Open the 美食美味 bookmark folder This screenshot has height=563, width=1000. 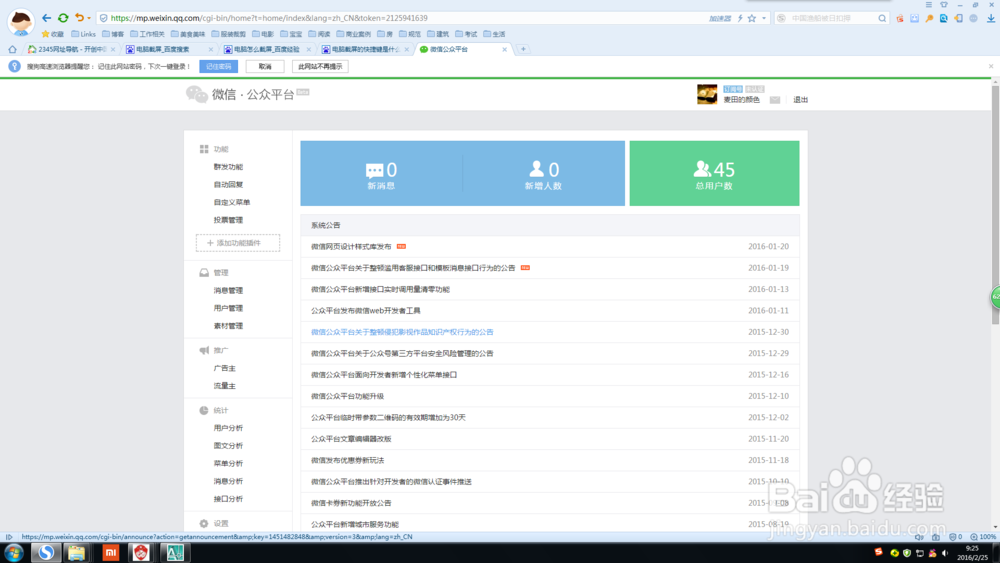pos(188,34)
